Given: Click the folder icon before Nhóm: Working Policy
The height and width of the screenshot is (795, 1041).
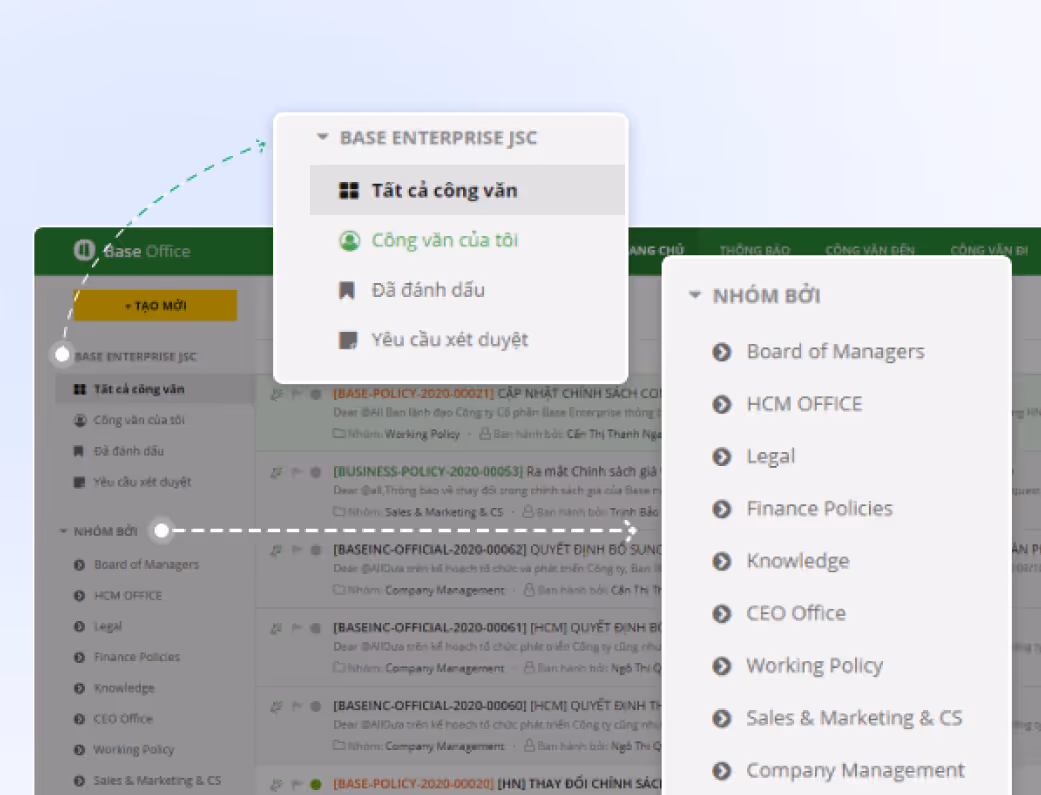Looking at the screenshot, I should click(339, 434).
